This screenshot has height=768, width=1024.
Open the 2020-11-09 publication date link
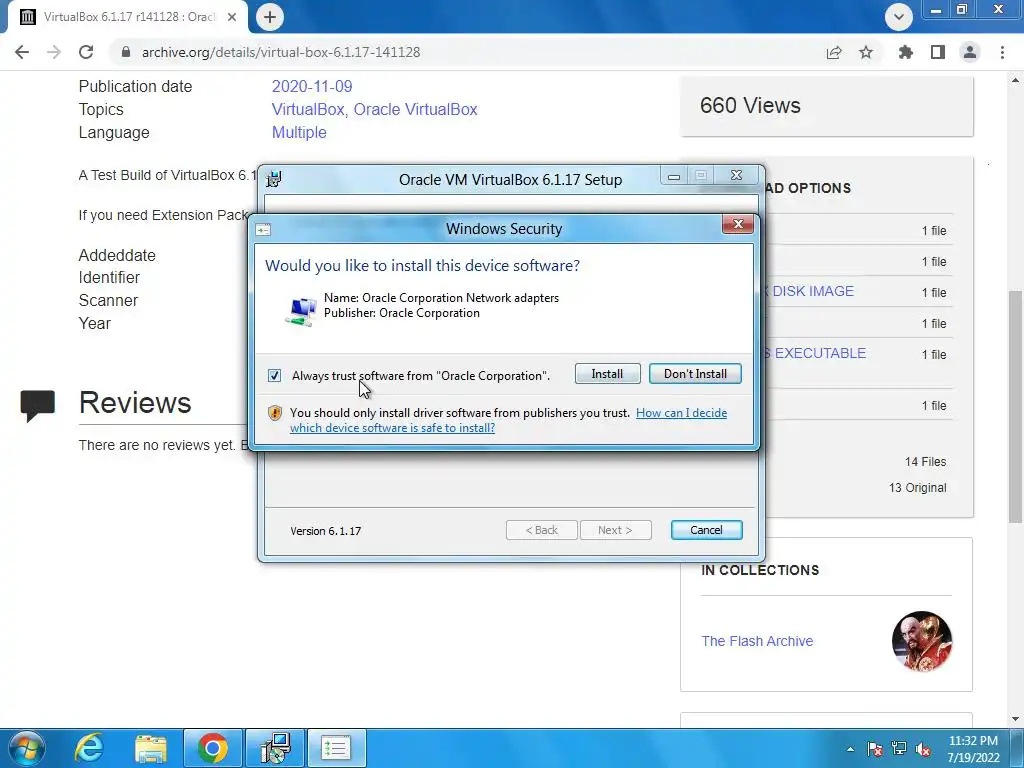tap(312, 86)
